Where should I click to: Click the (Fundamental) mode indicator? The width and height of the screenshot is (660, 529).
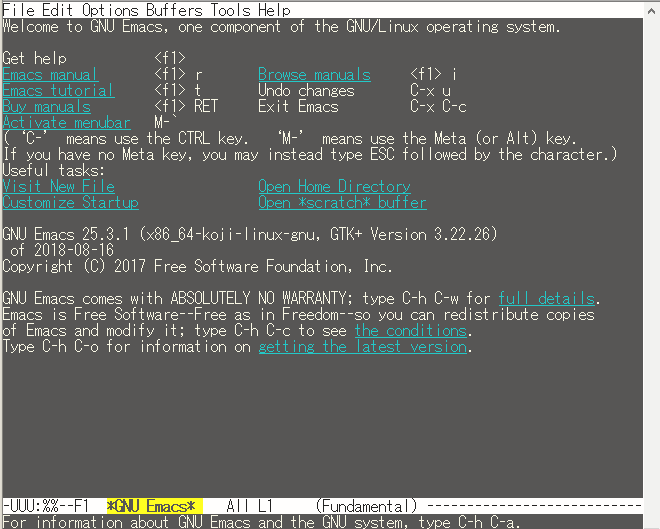[367, 506]
